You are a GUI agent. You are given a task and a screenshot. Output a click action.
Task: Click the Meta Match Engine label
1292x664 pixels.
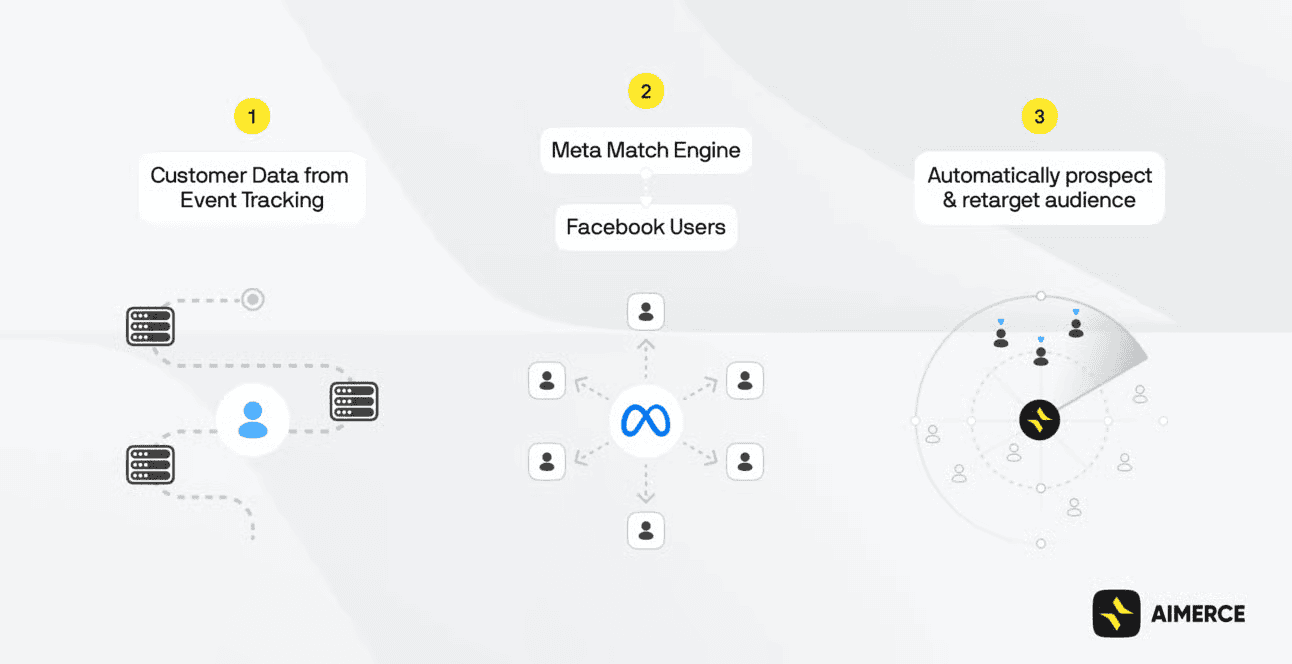pos(646,151)
